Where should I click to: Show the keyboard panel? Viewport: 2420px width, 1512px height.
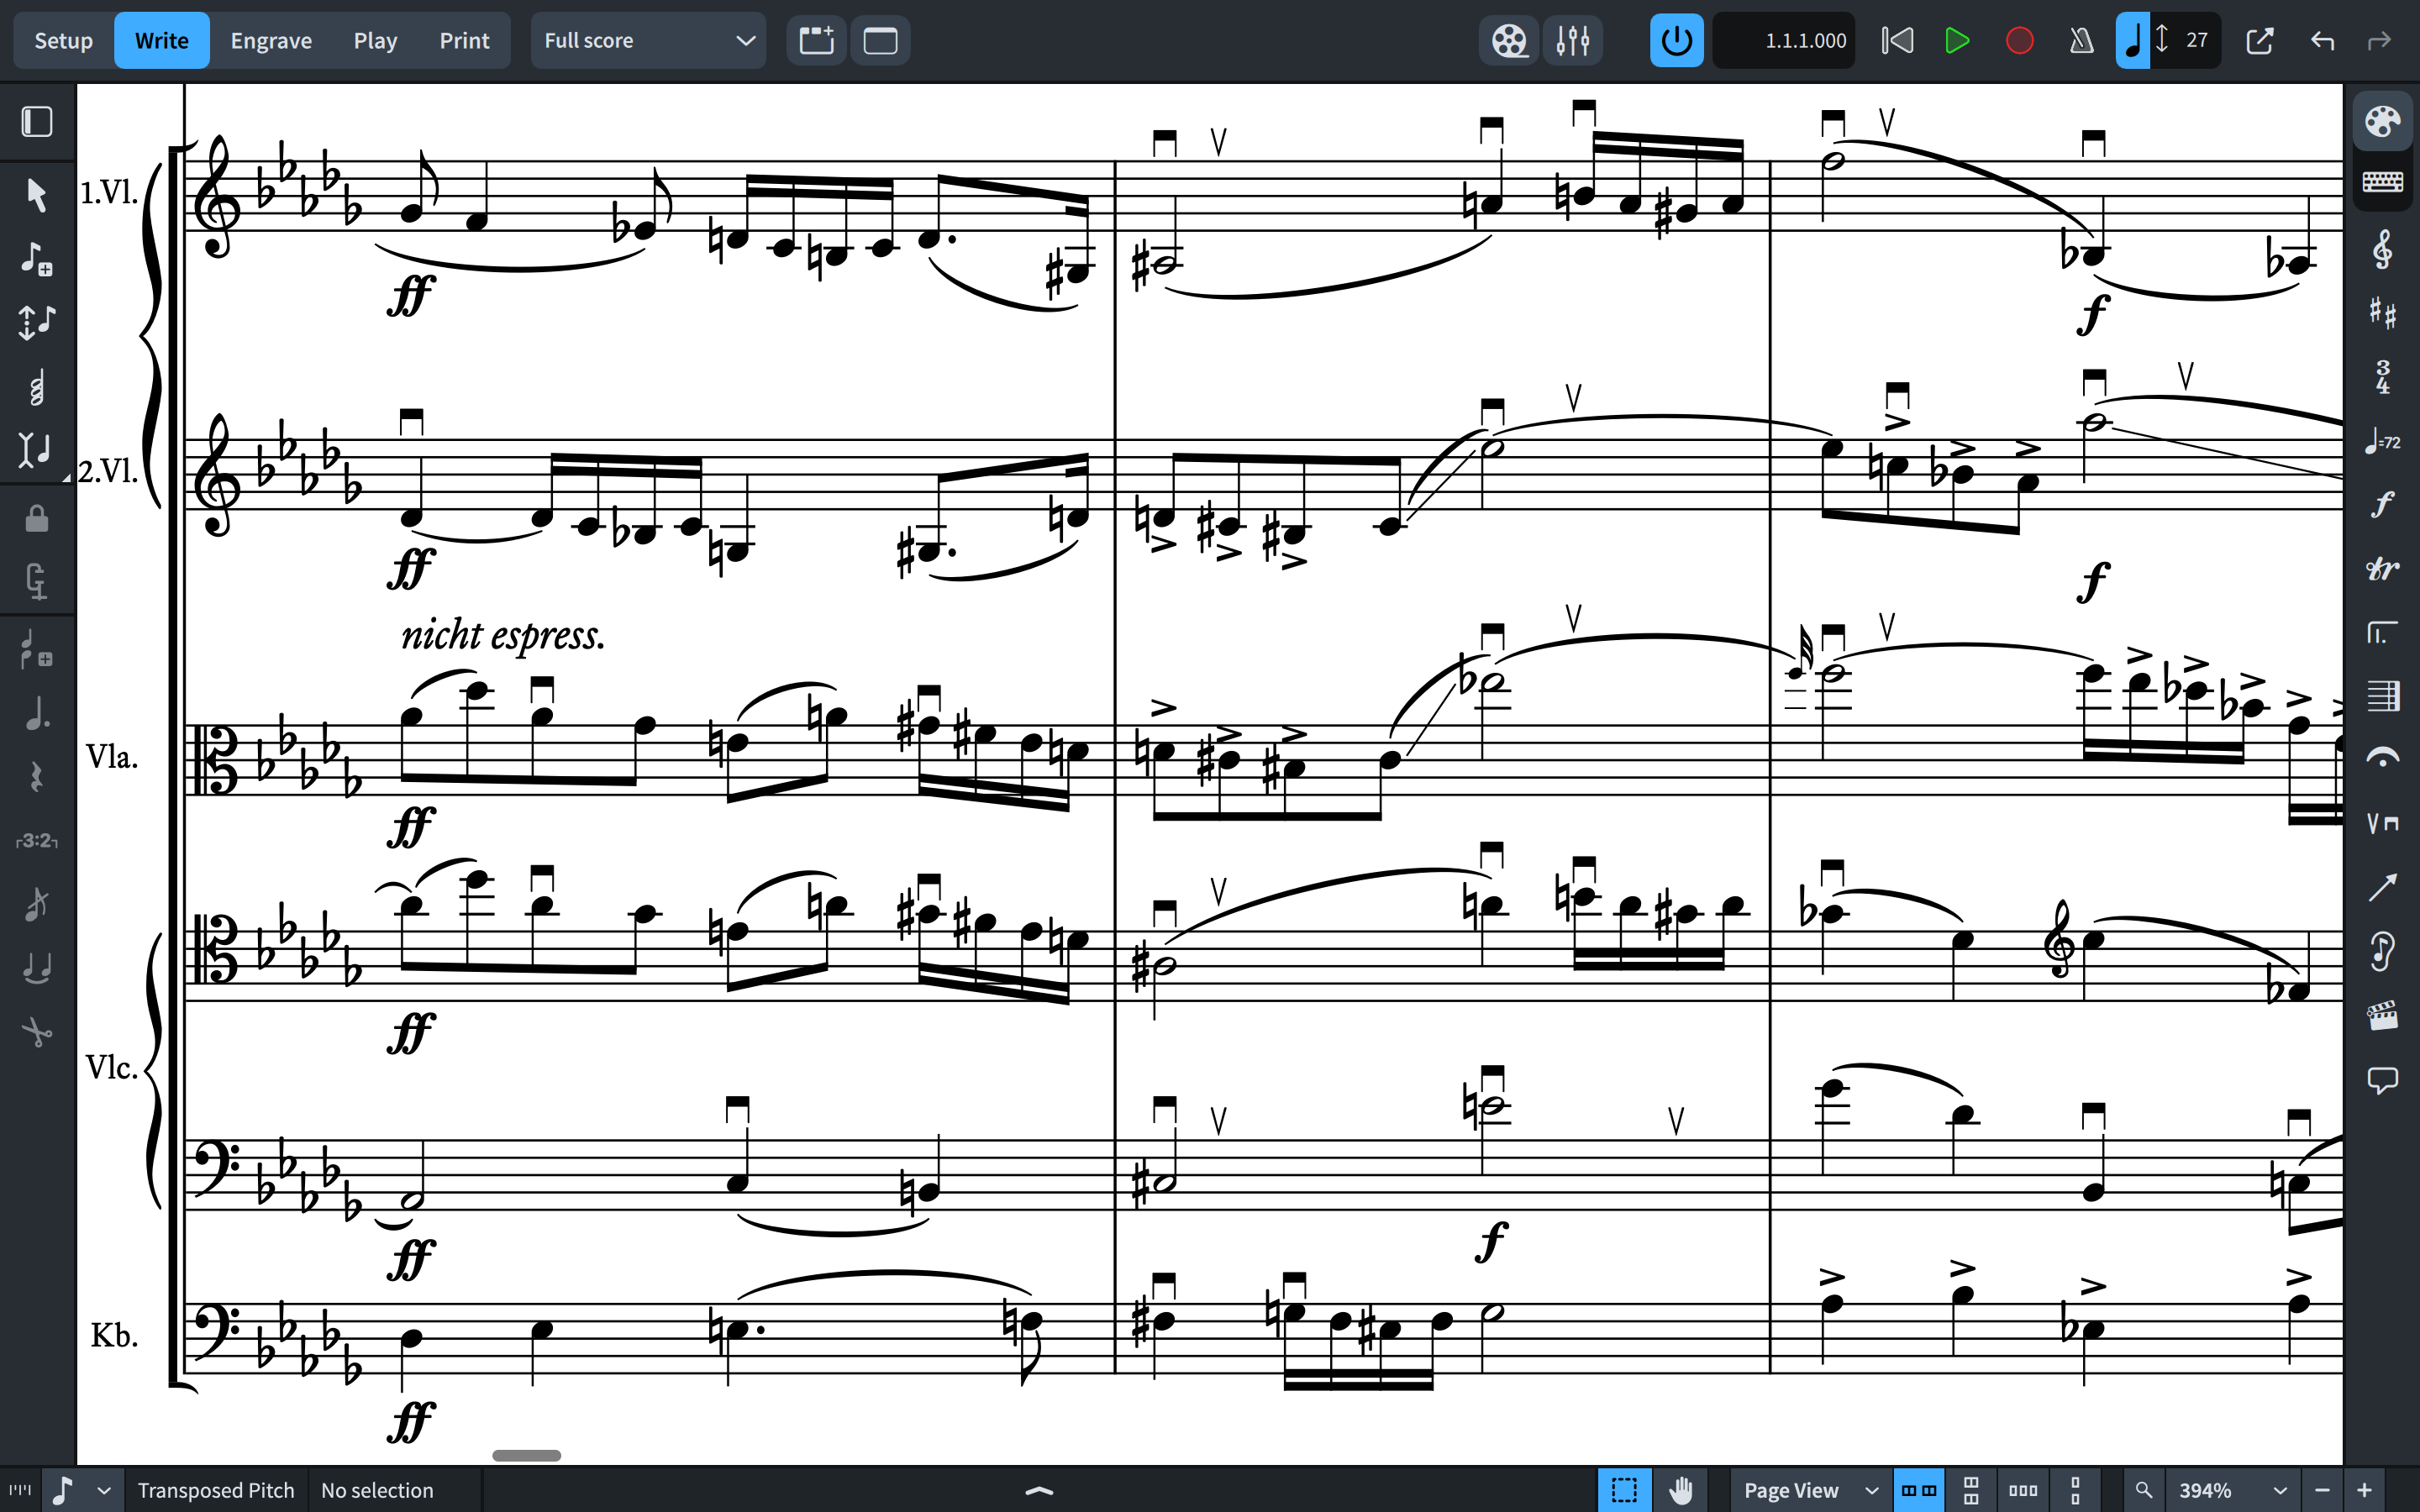(x=2383, y=181)
